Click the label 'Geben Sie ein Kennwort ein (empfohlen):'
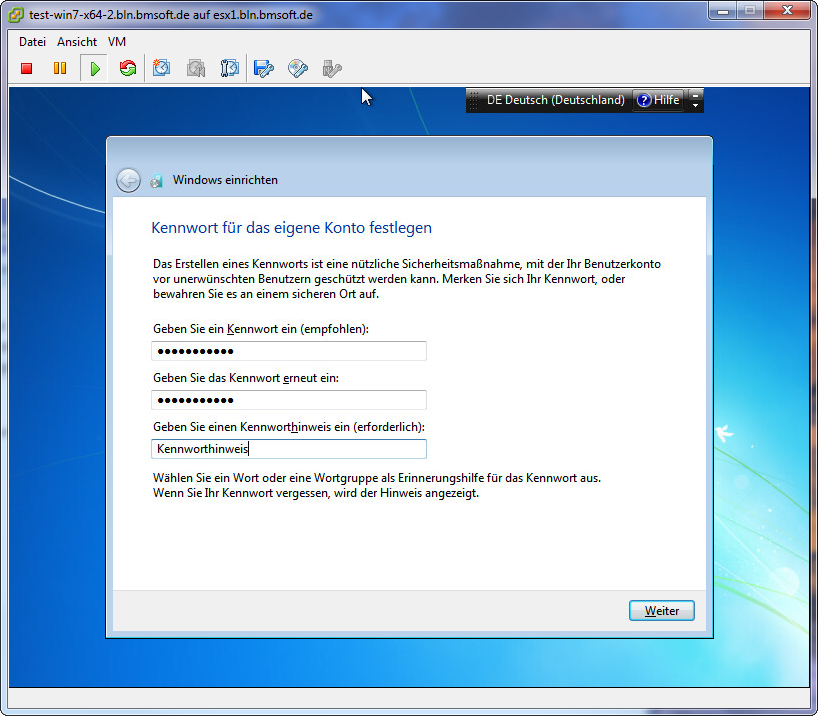The image size is (818, 716). (x=261, y=329)
